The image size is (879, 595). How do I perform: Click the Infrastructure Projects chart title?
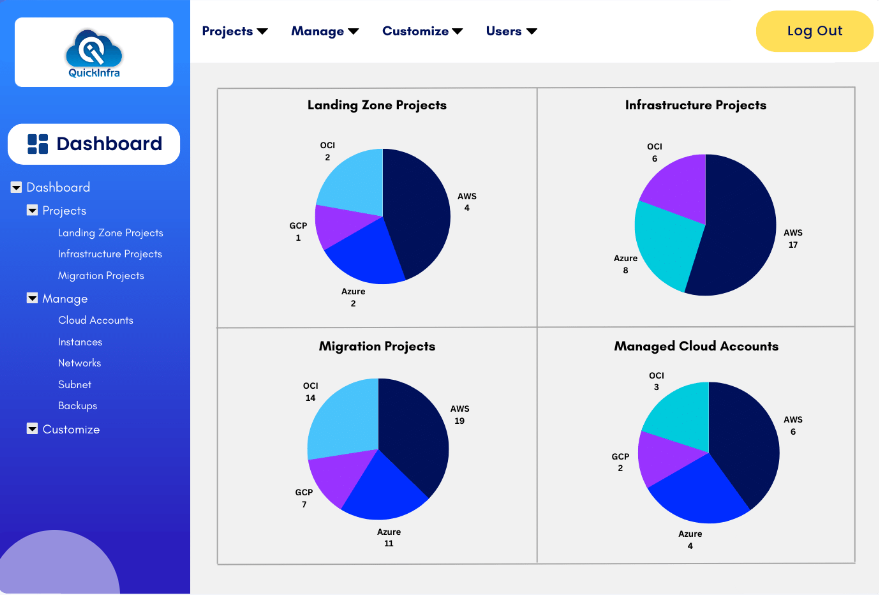tap(696, 105)
